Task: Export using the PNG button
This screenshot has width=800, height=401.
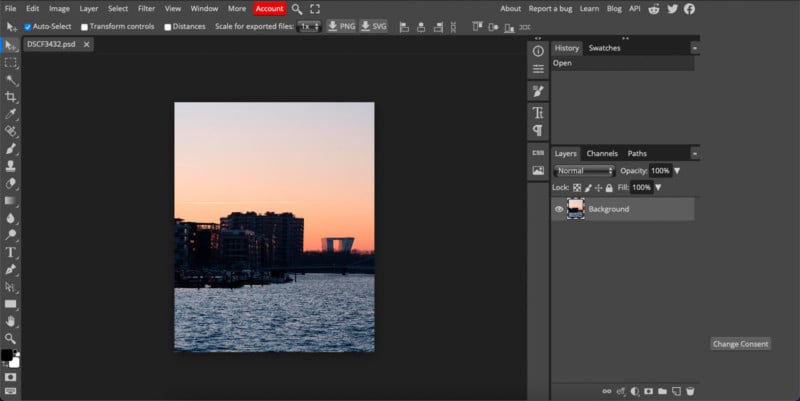Action: (340, 27)
